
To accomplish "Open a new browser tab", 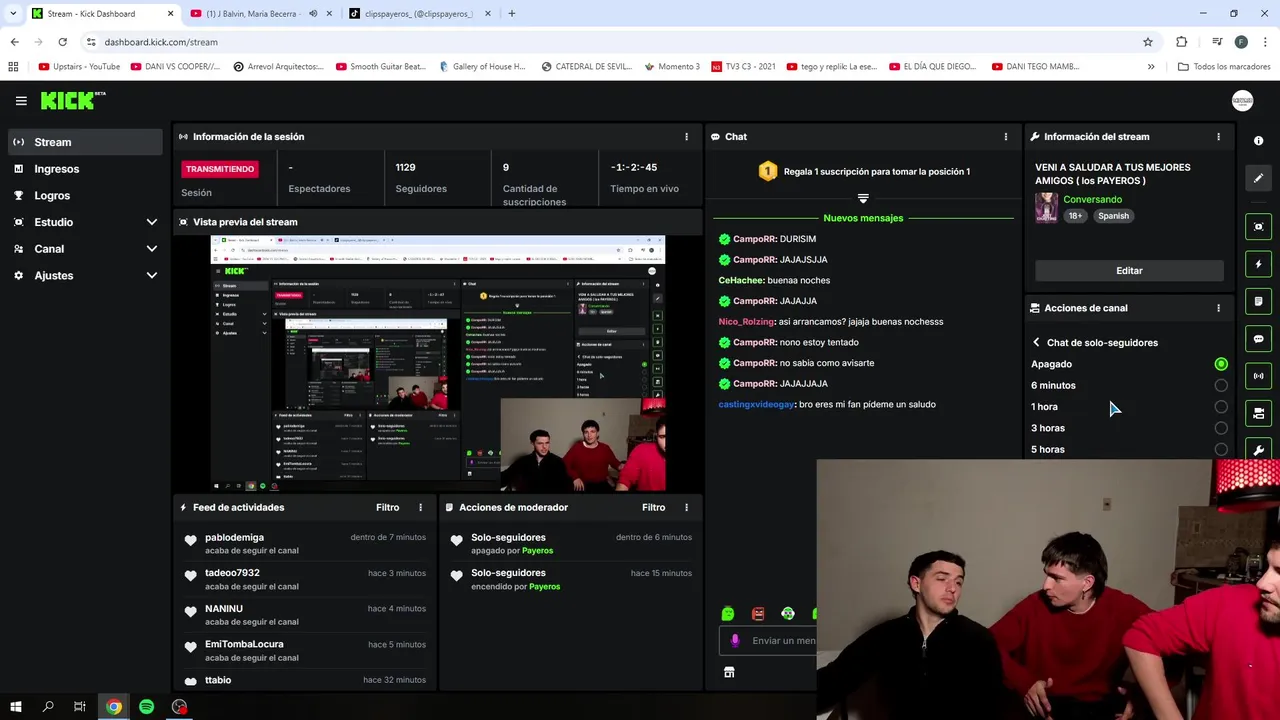I will tap(512, 14).
